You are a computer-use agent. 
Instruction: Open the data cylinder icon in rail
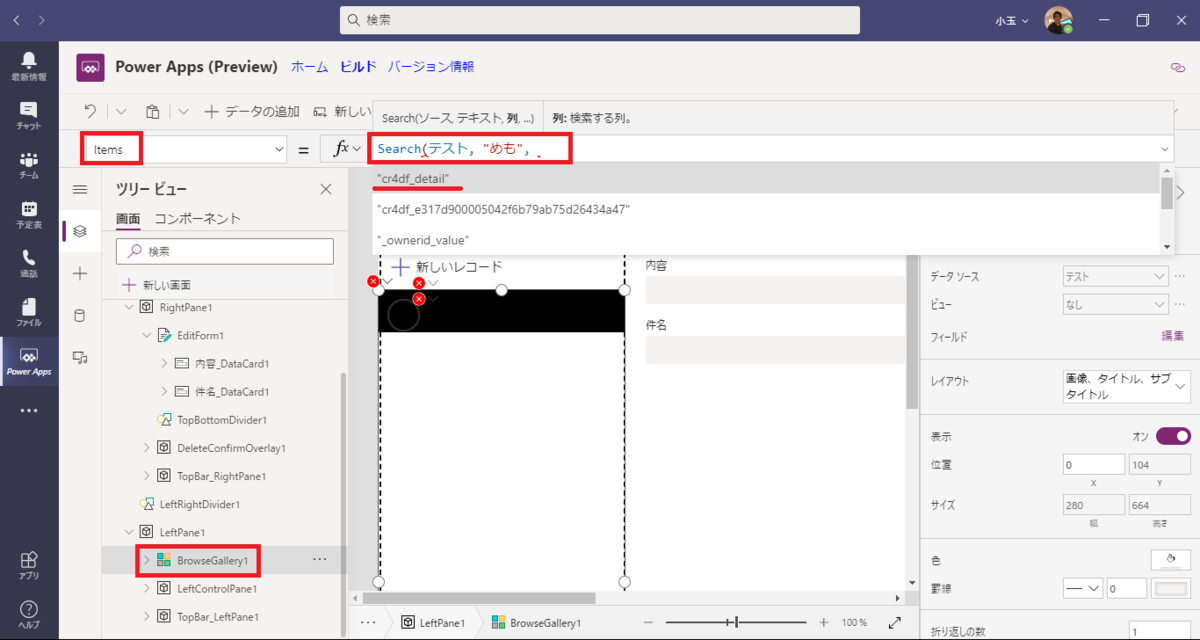pos(80,315)
